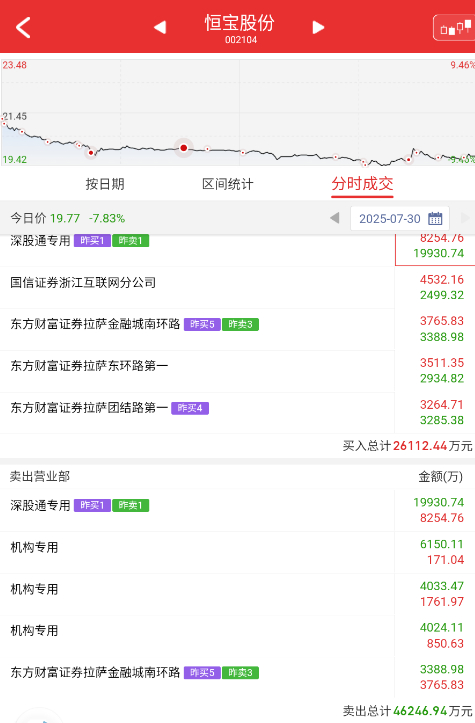Open the candlestick chart view icon
This screenshot has height=723, width=475.
454,28
